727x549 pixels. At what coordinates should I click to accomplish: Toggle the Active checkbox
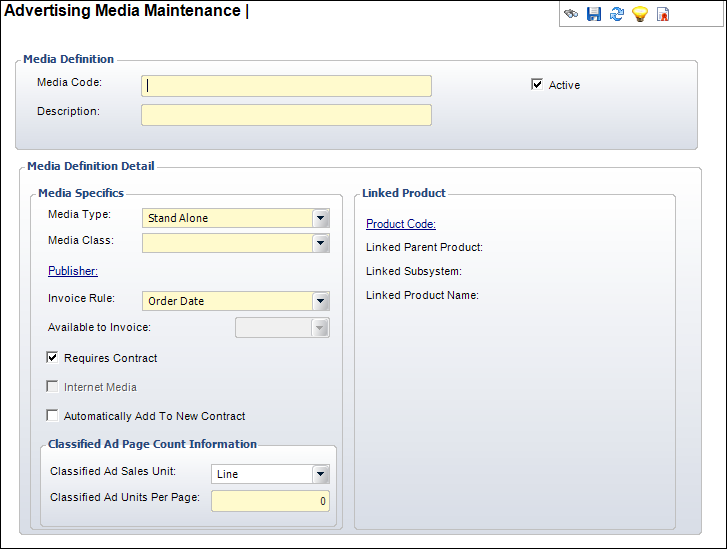point(537,85)
